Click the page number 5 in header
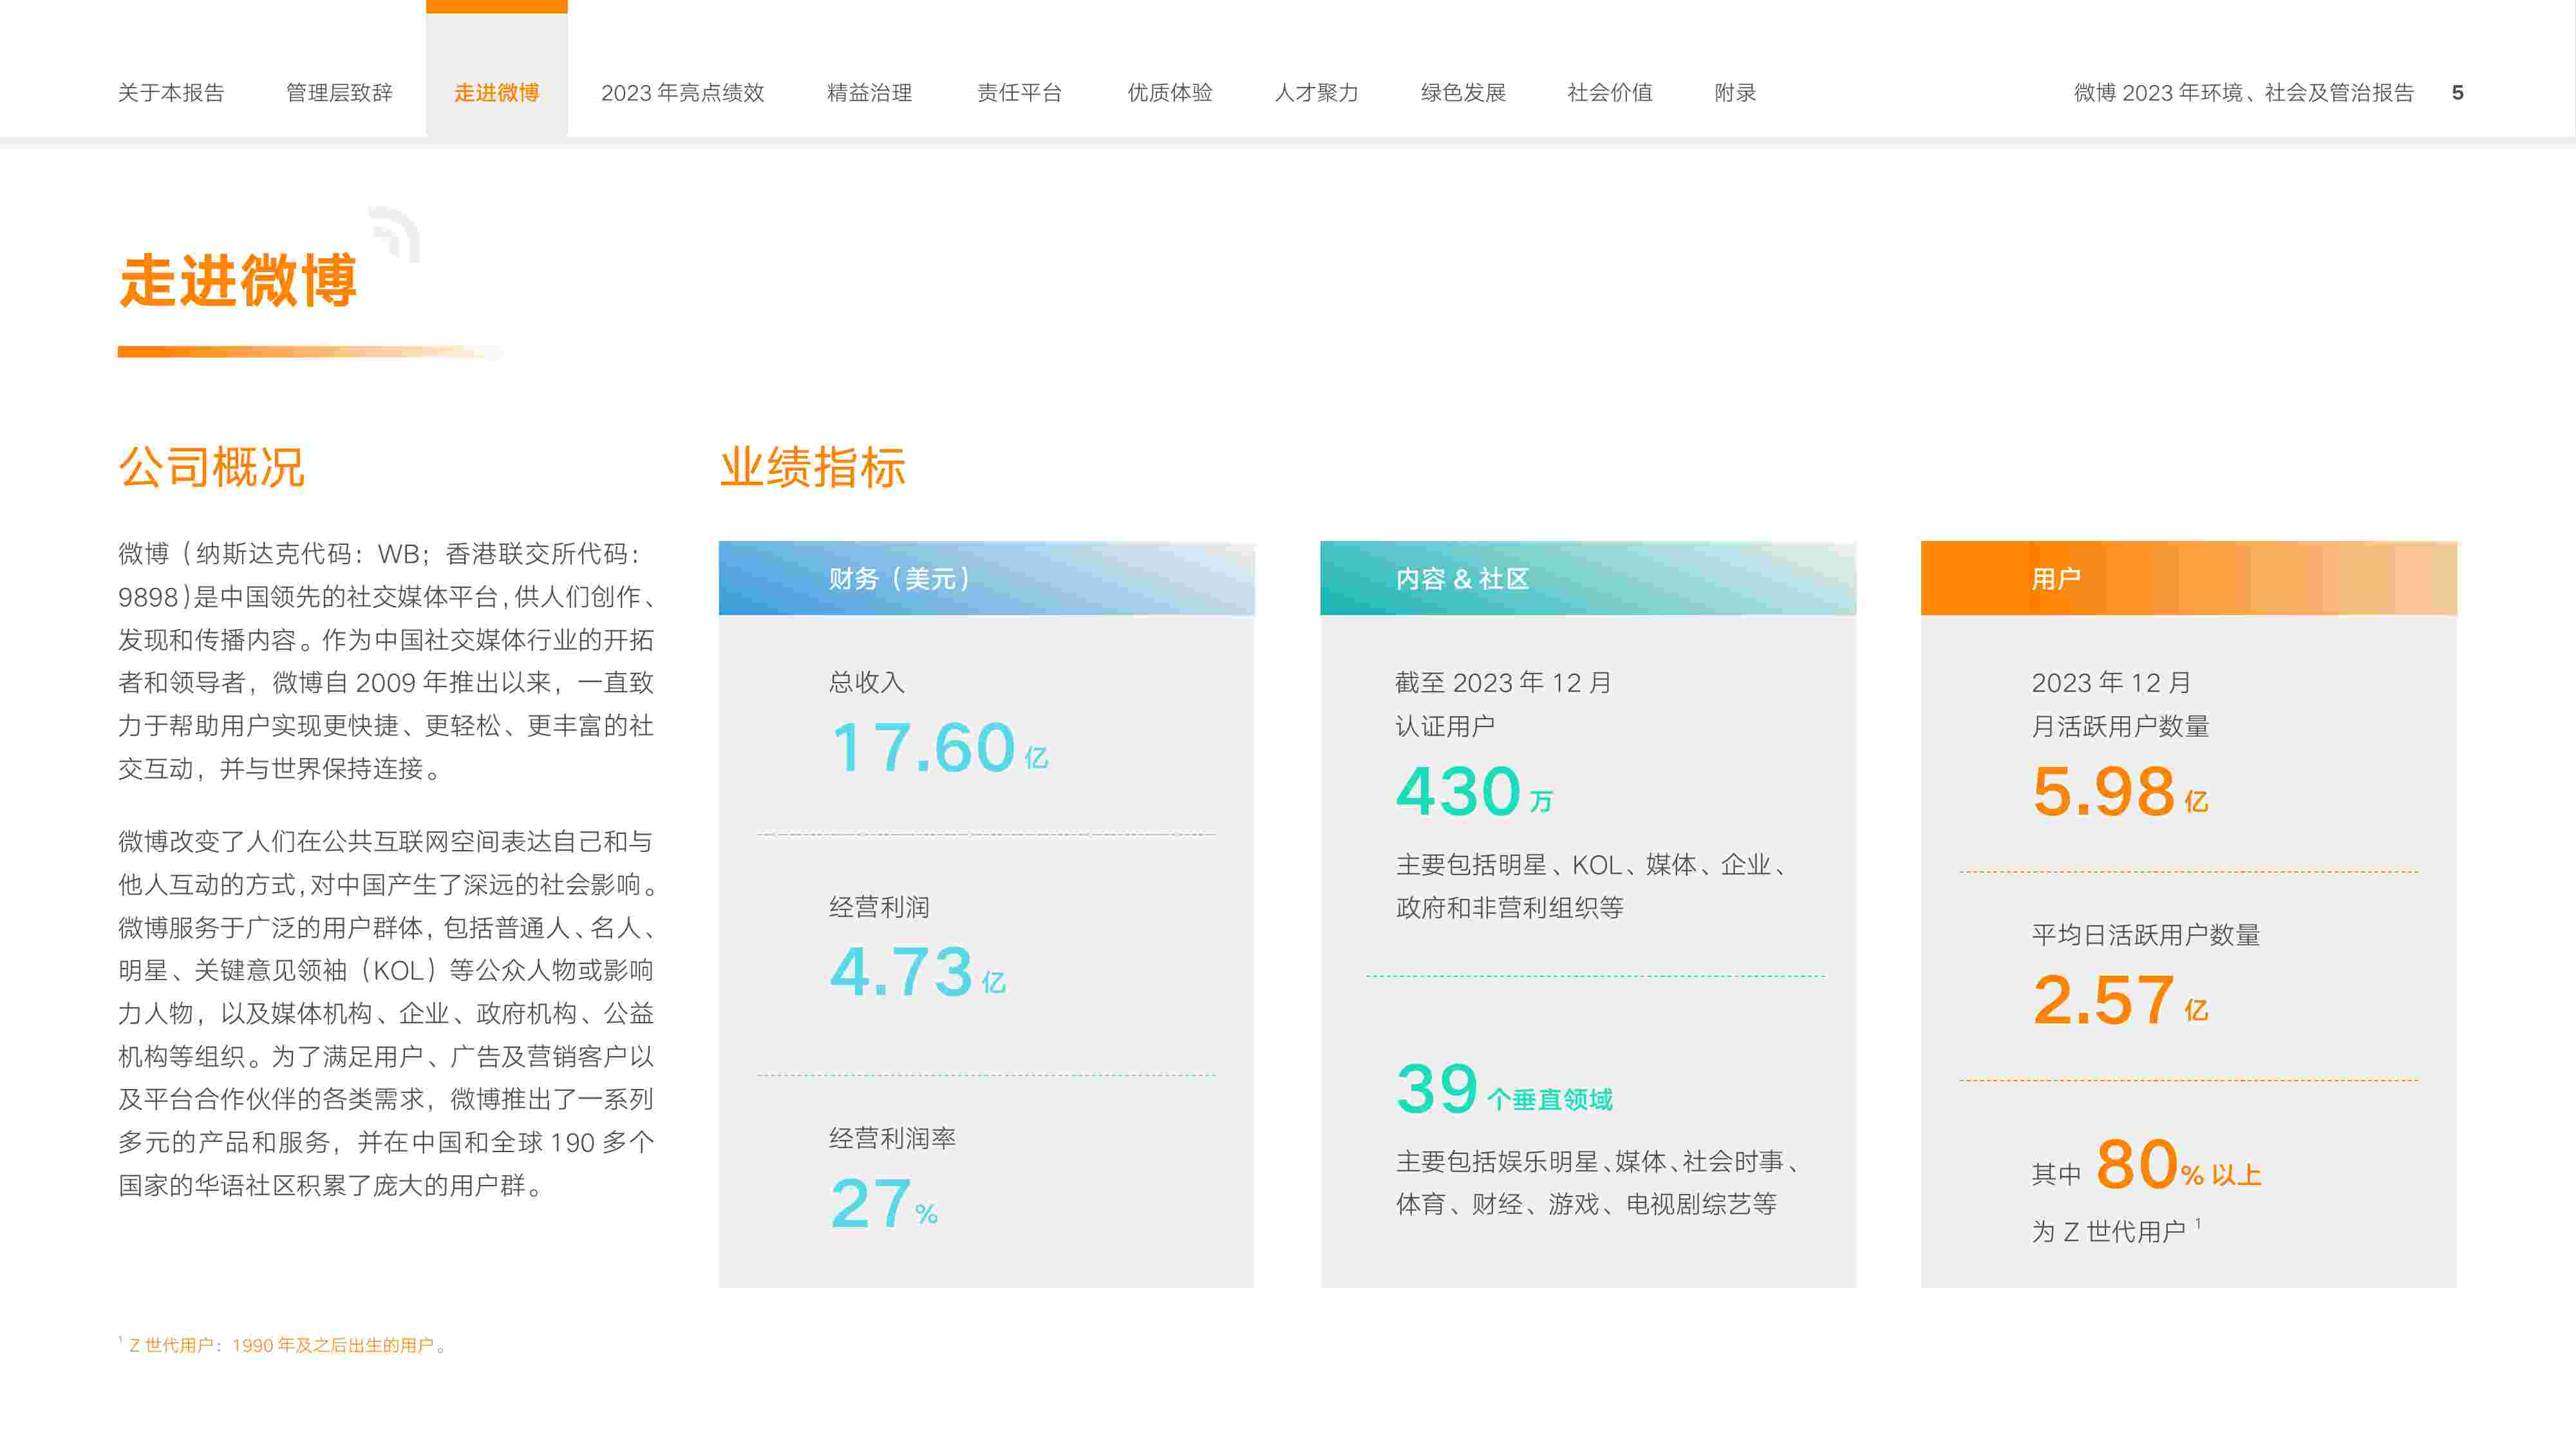The width and height of the screenshot is (2576, 1449). pos(2457,93)
